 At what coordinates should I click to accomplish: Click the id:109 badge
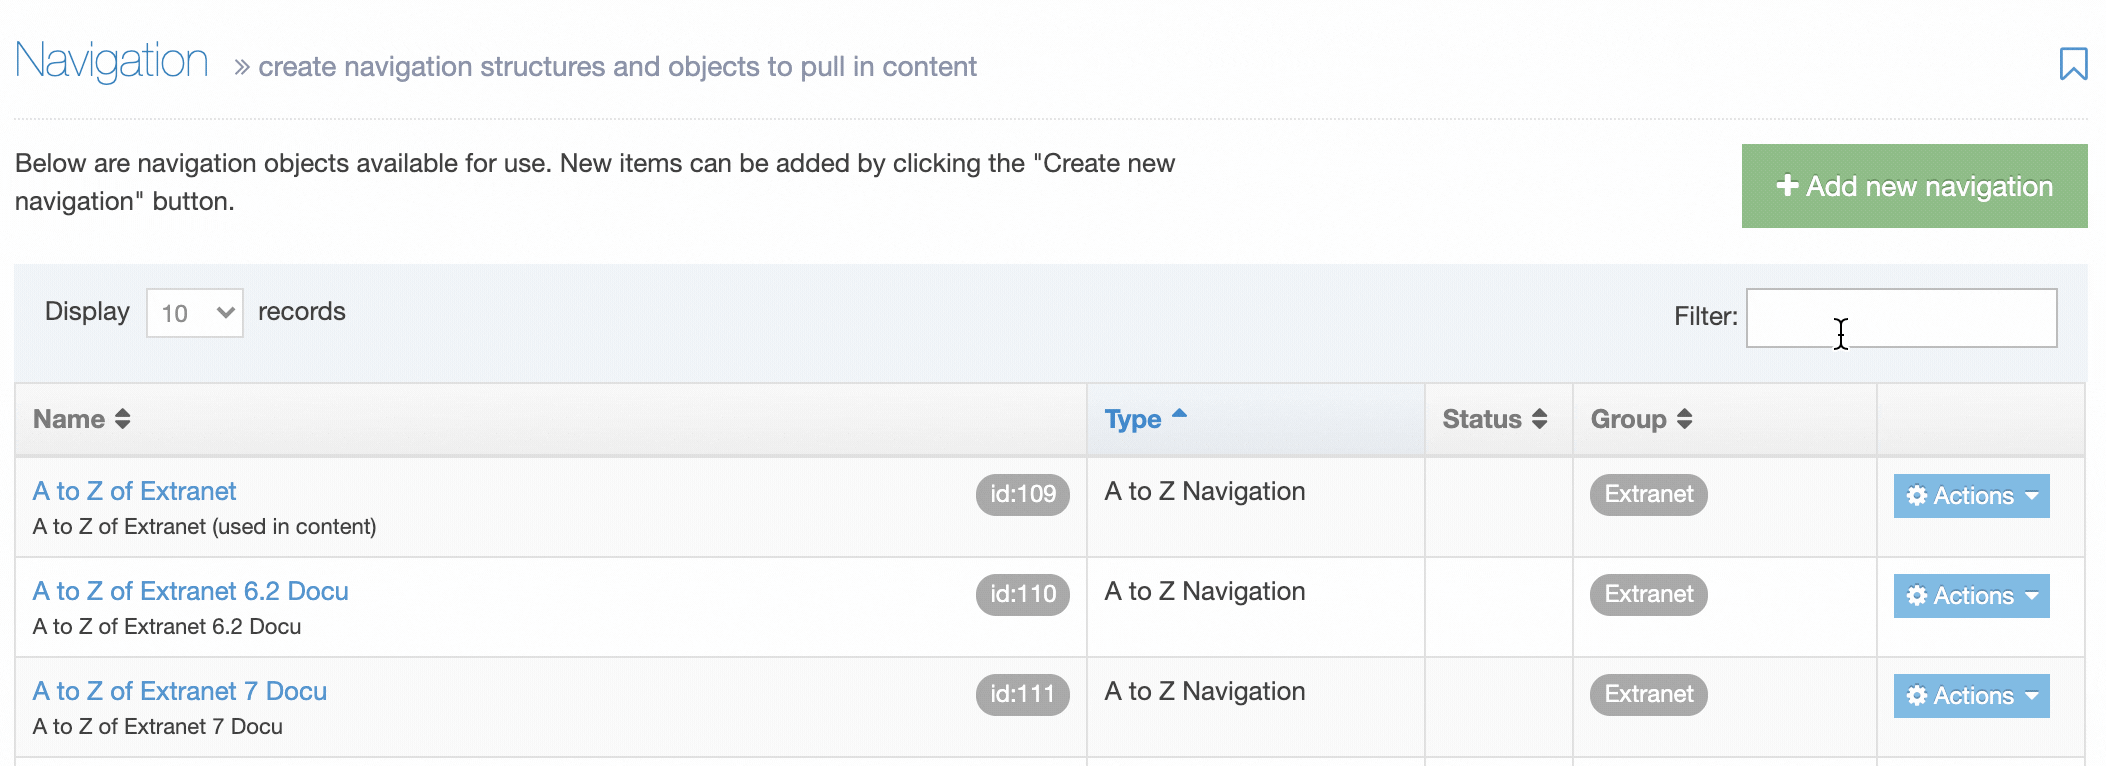point(1022,494)
